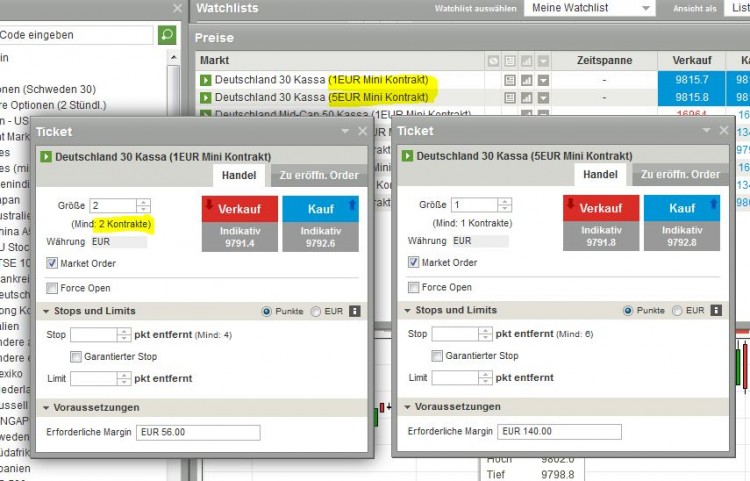Focus the Code eingeben search field

tap(76, 35)
